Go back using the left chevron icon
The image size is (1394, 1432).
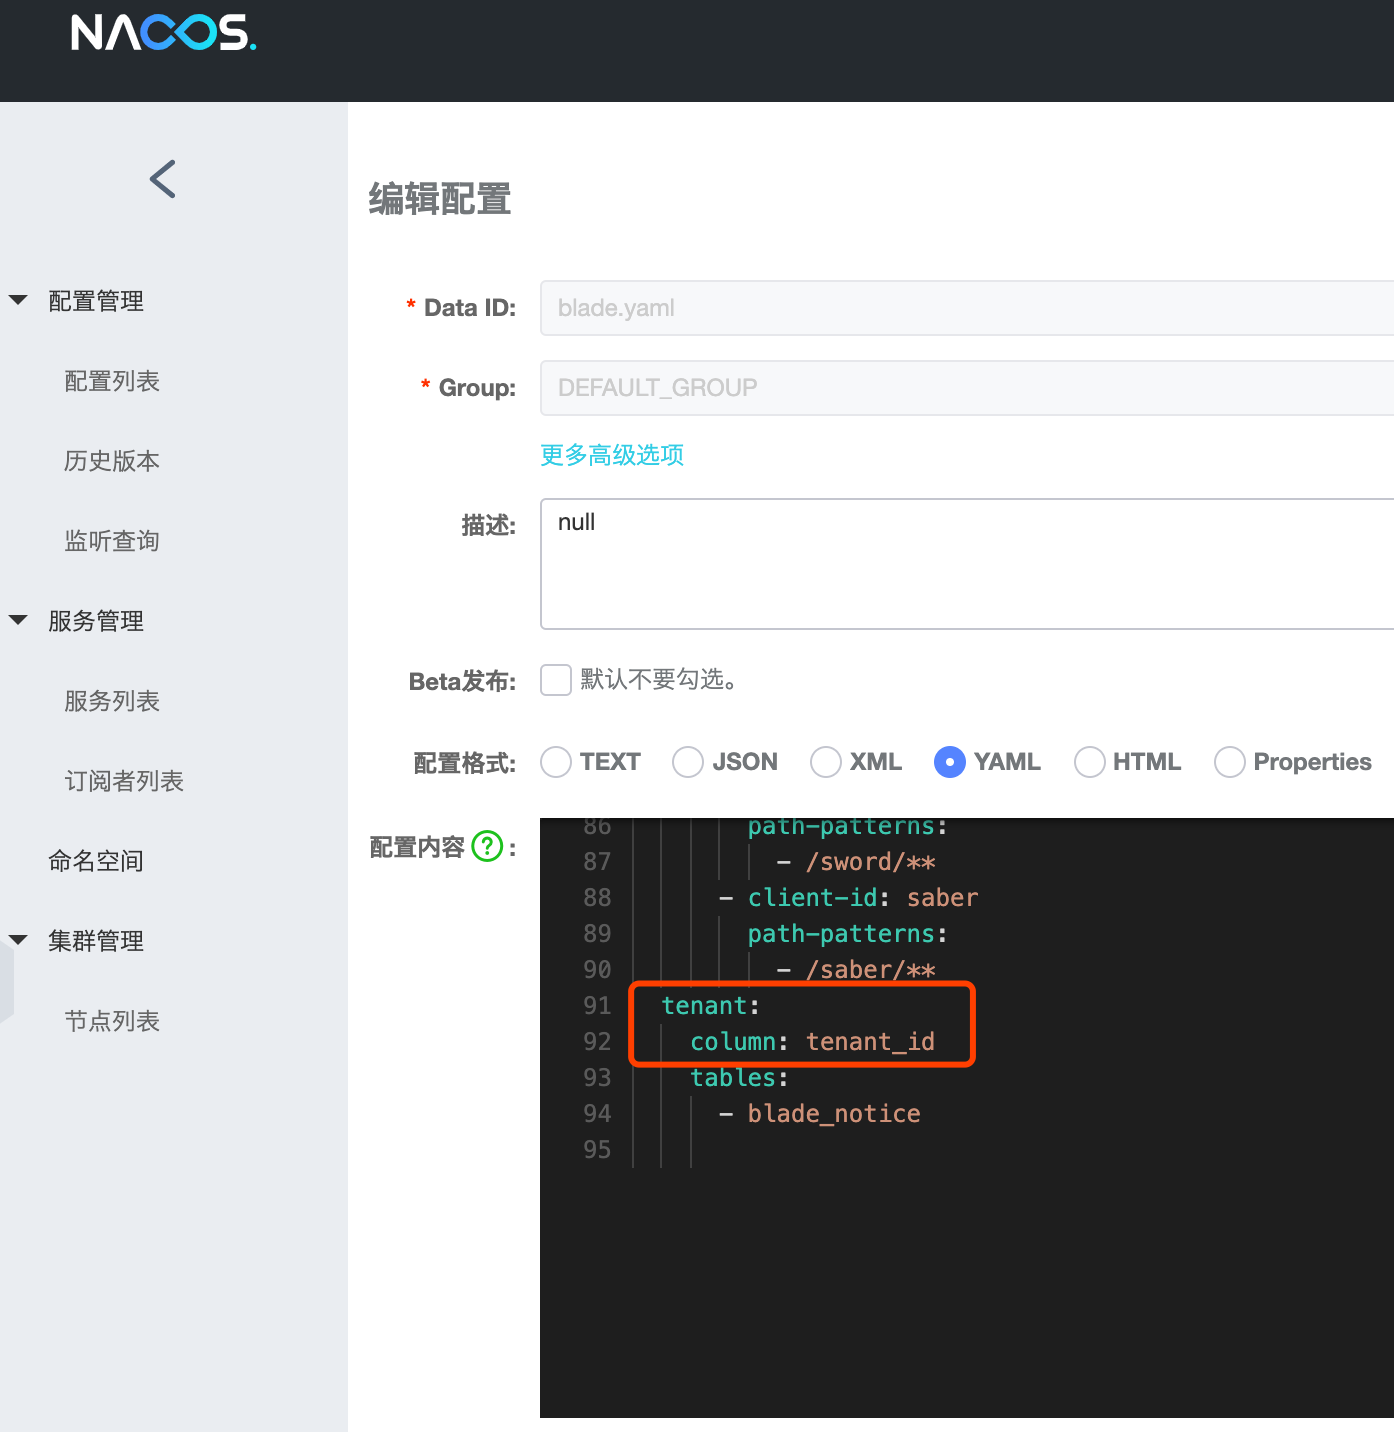(163, 179)
